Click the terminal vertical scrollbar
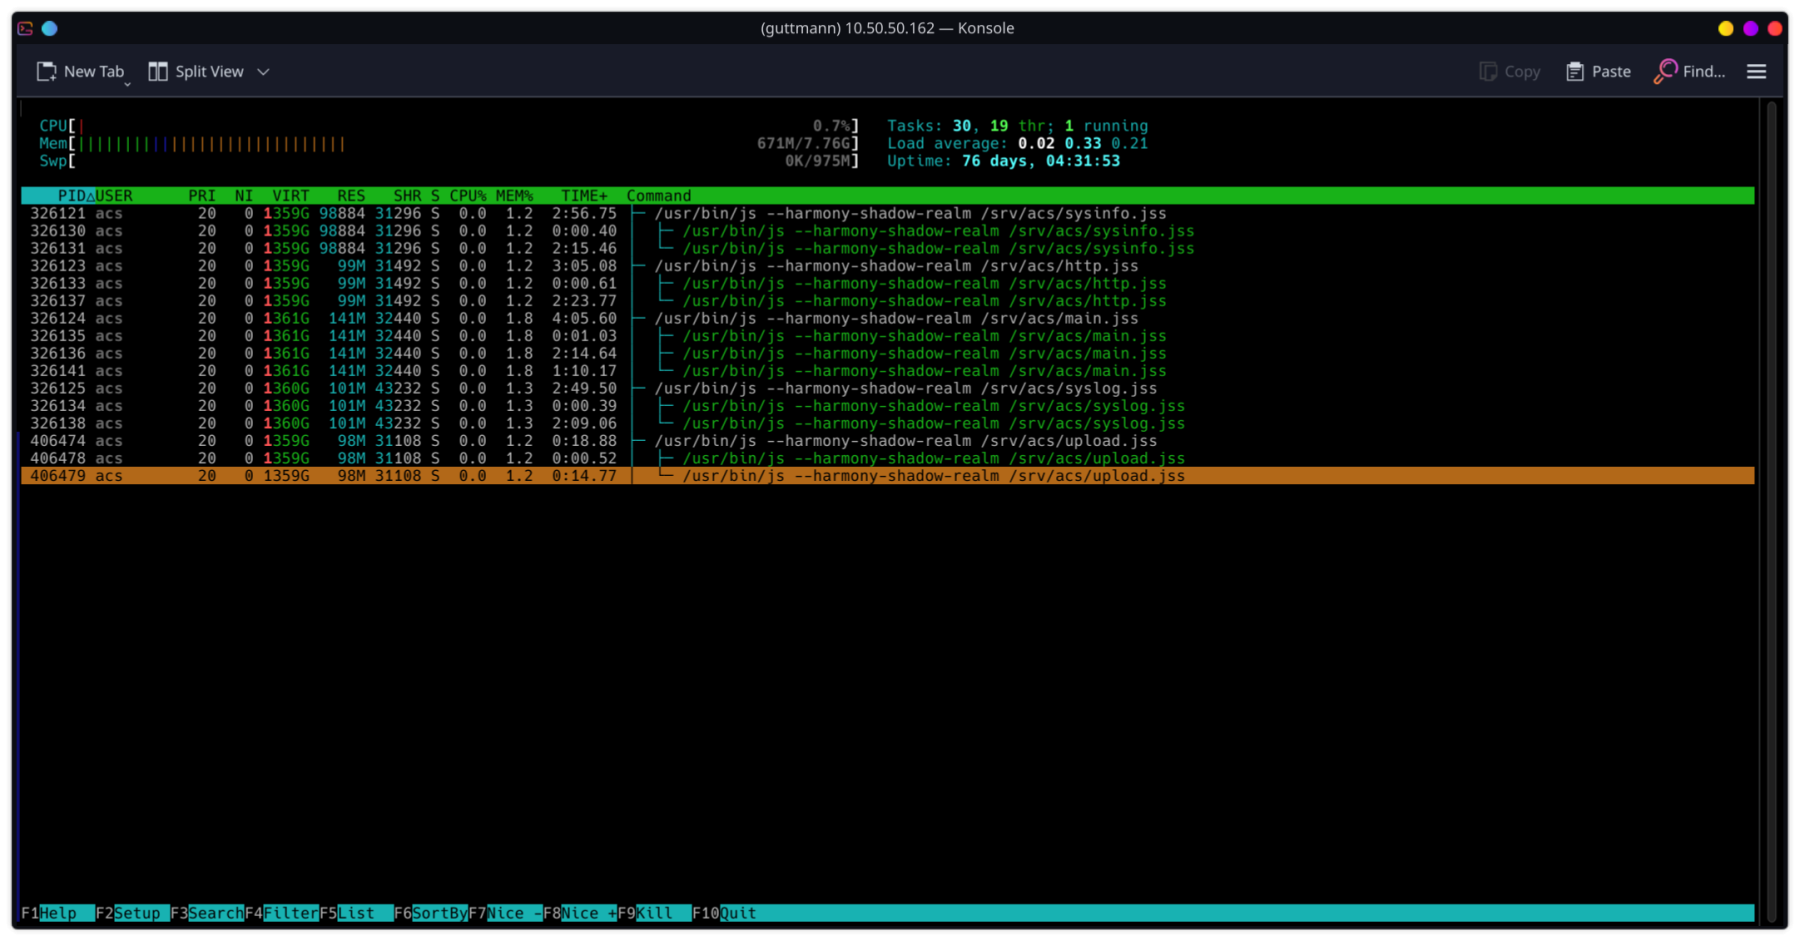Viewport: 1800px width, 941px height. pyautogui.click(x=1771, y=500)
